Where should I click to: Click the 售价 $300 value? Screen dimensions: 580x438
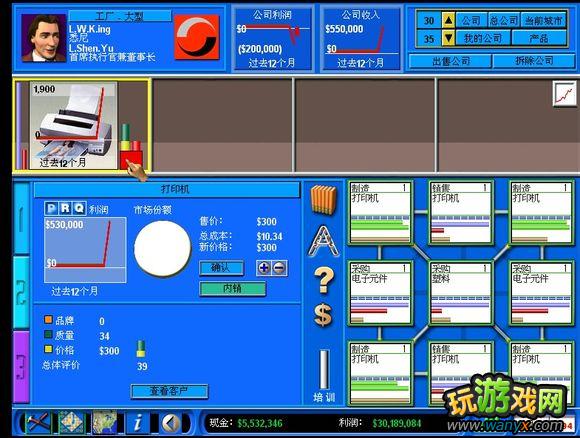pyautogui.click(x=266, y=222)
